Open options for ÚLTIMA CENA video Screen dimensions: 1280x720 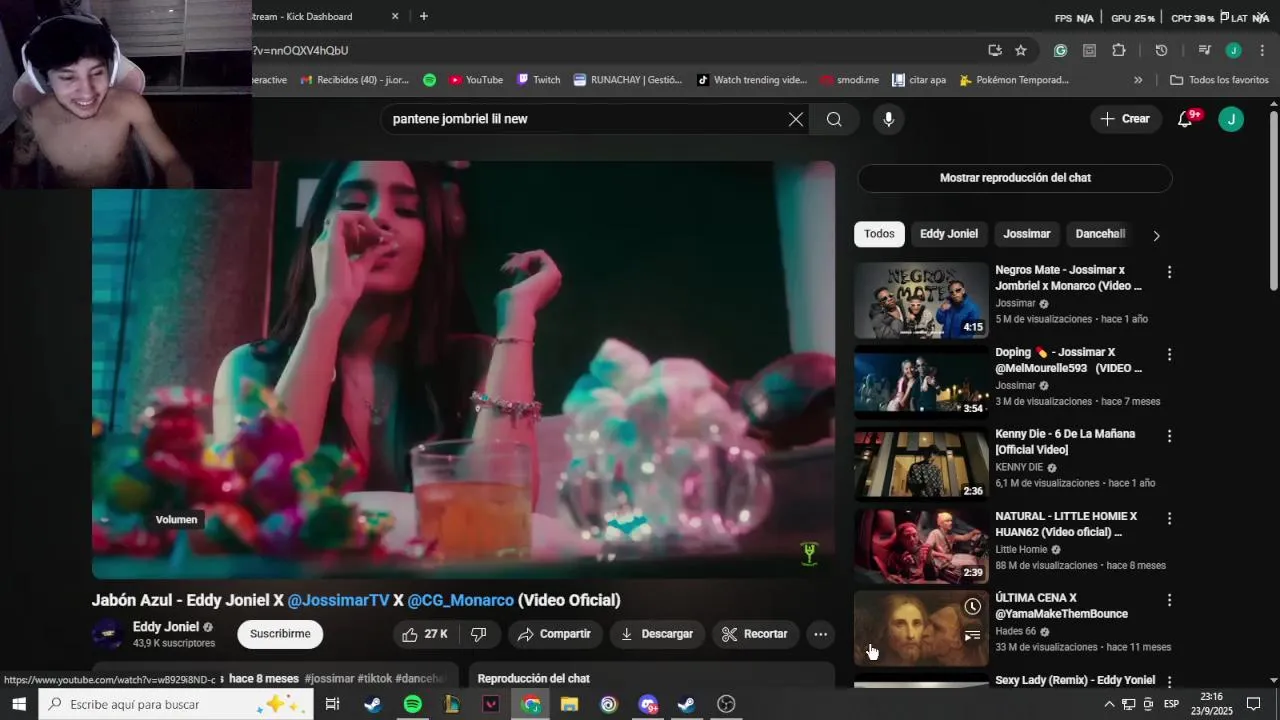pos(1169,600)
